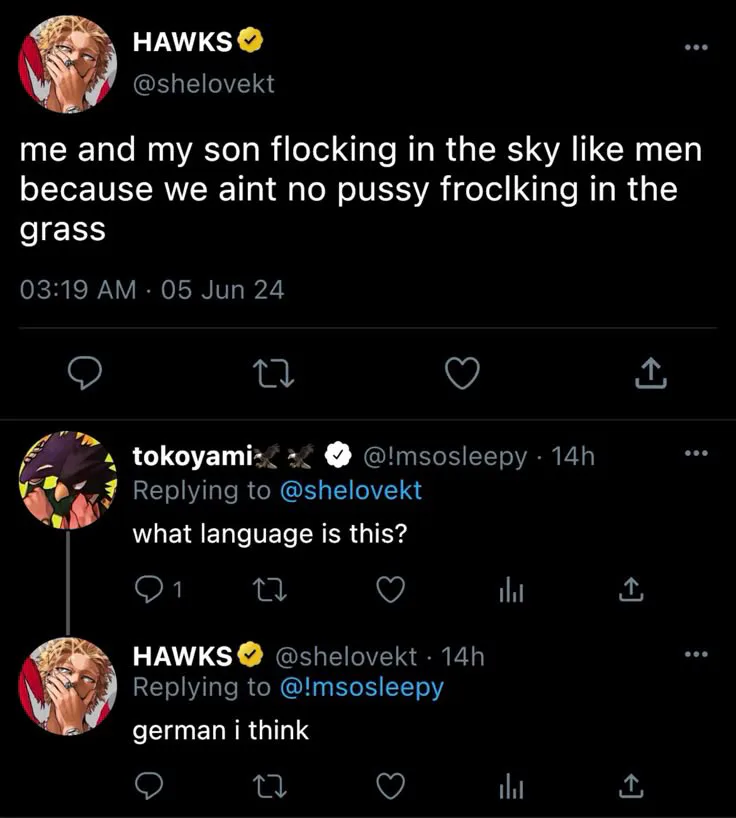Open the @shelovekt mention link under tokoyami
Screen dimensions: 736x818
coord(349,490)
